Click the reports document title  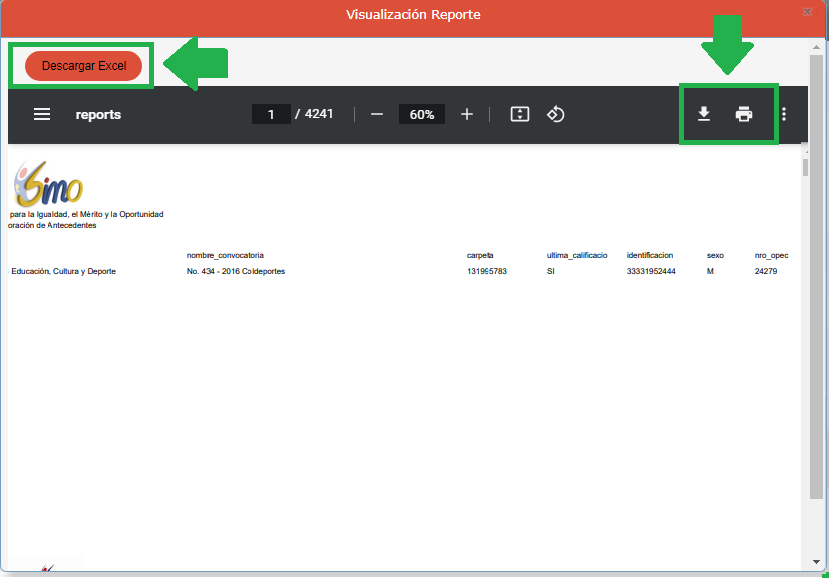[98, 114]
